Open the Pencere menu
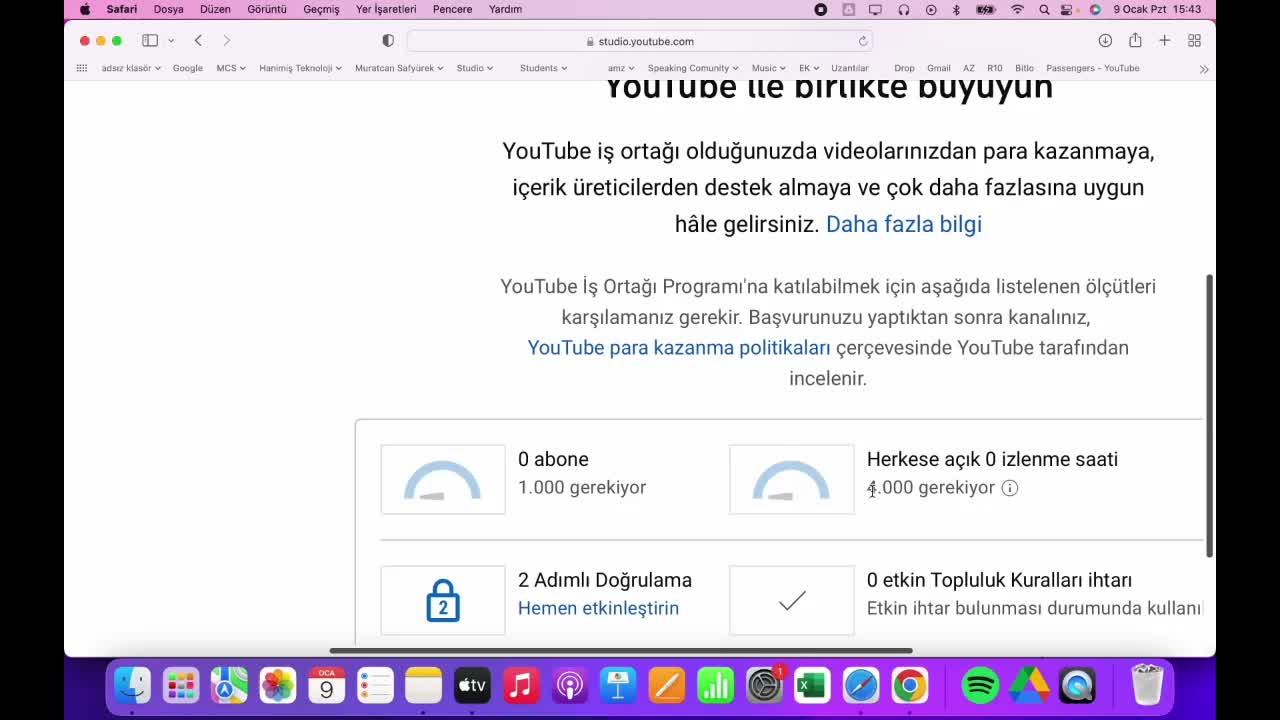The image size is (1280, 720). pyautogui.click(x=452, y=9)
